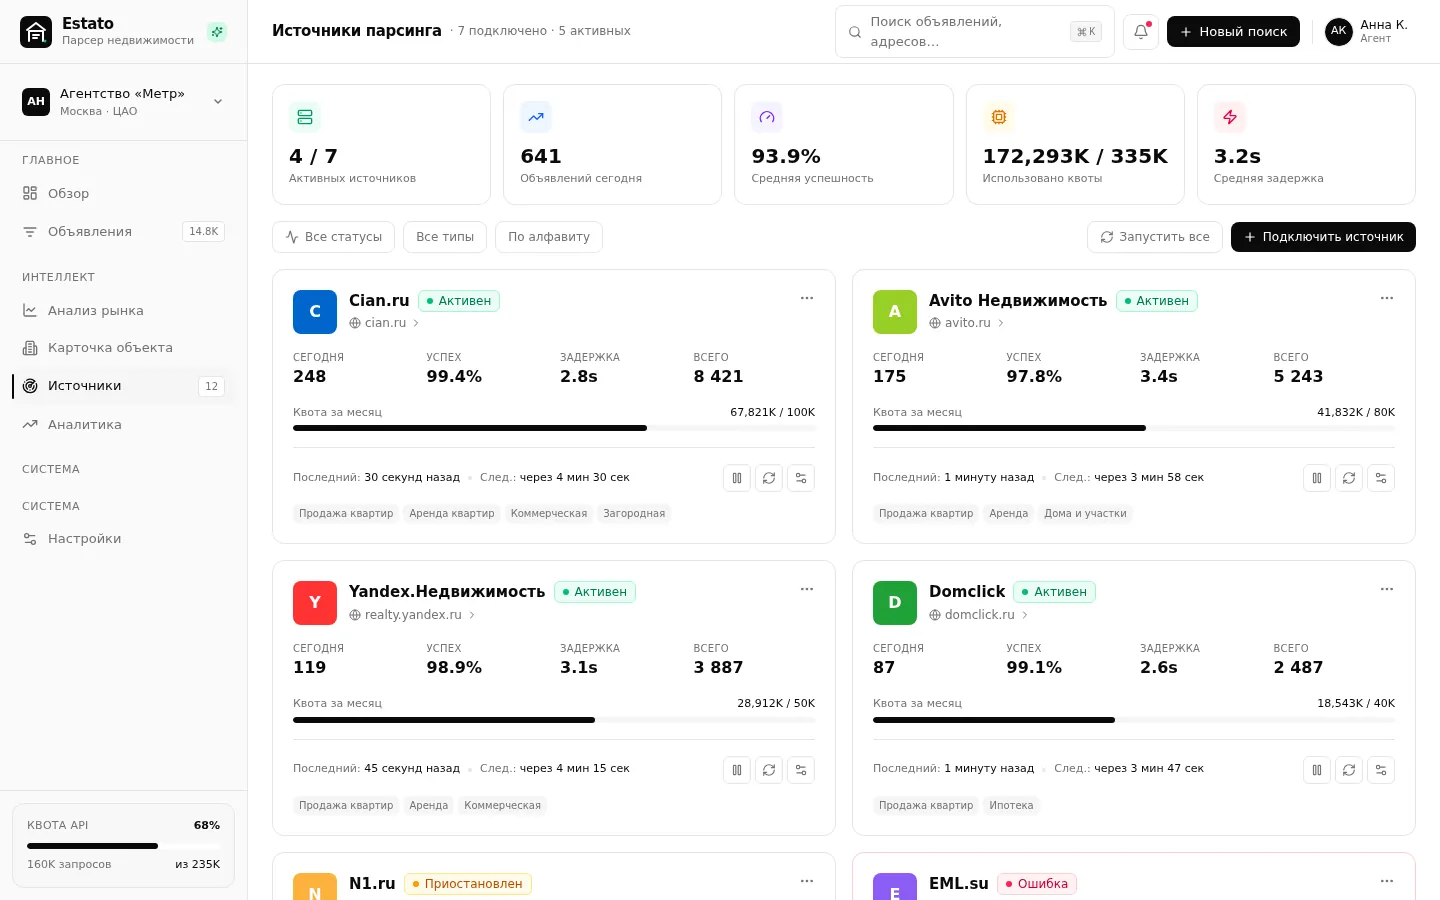
Task: Click Подключить источник button
Action: [1323, 237]
